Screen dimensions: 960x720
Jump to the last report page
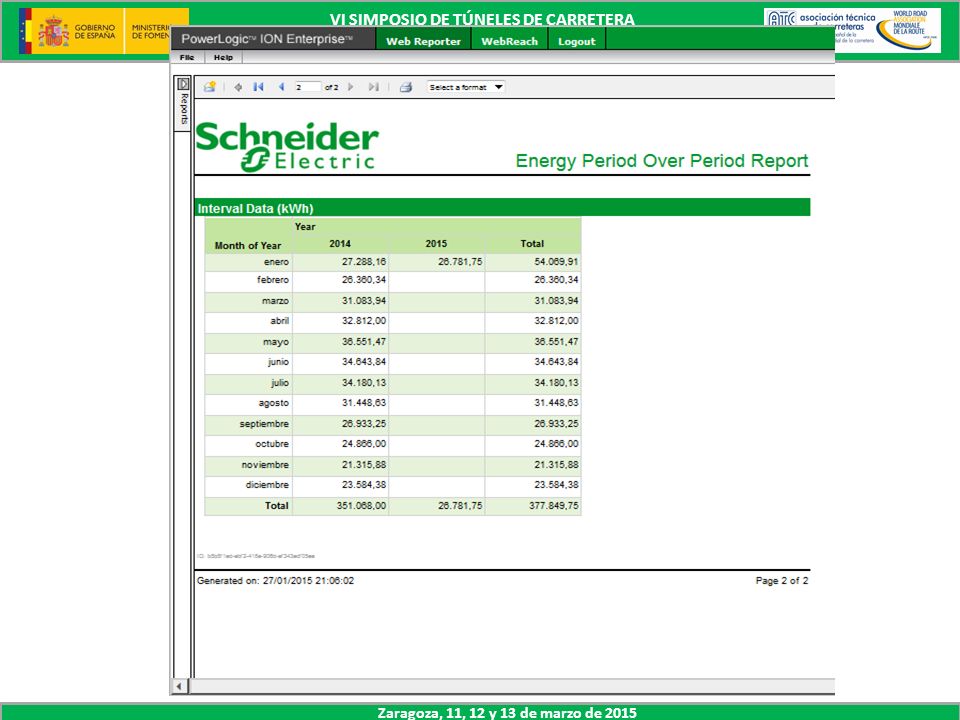(373, 87)
